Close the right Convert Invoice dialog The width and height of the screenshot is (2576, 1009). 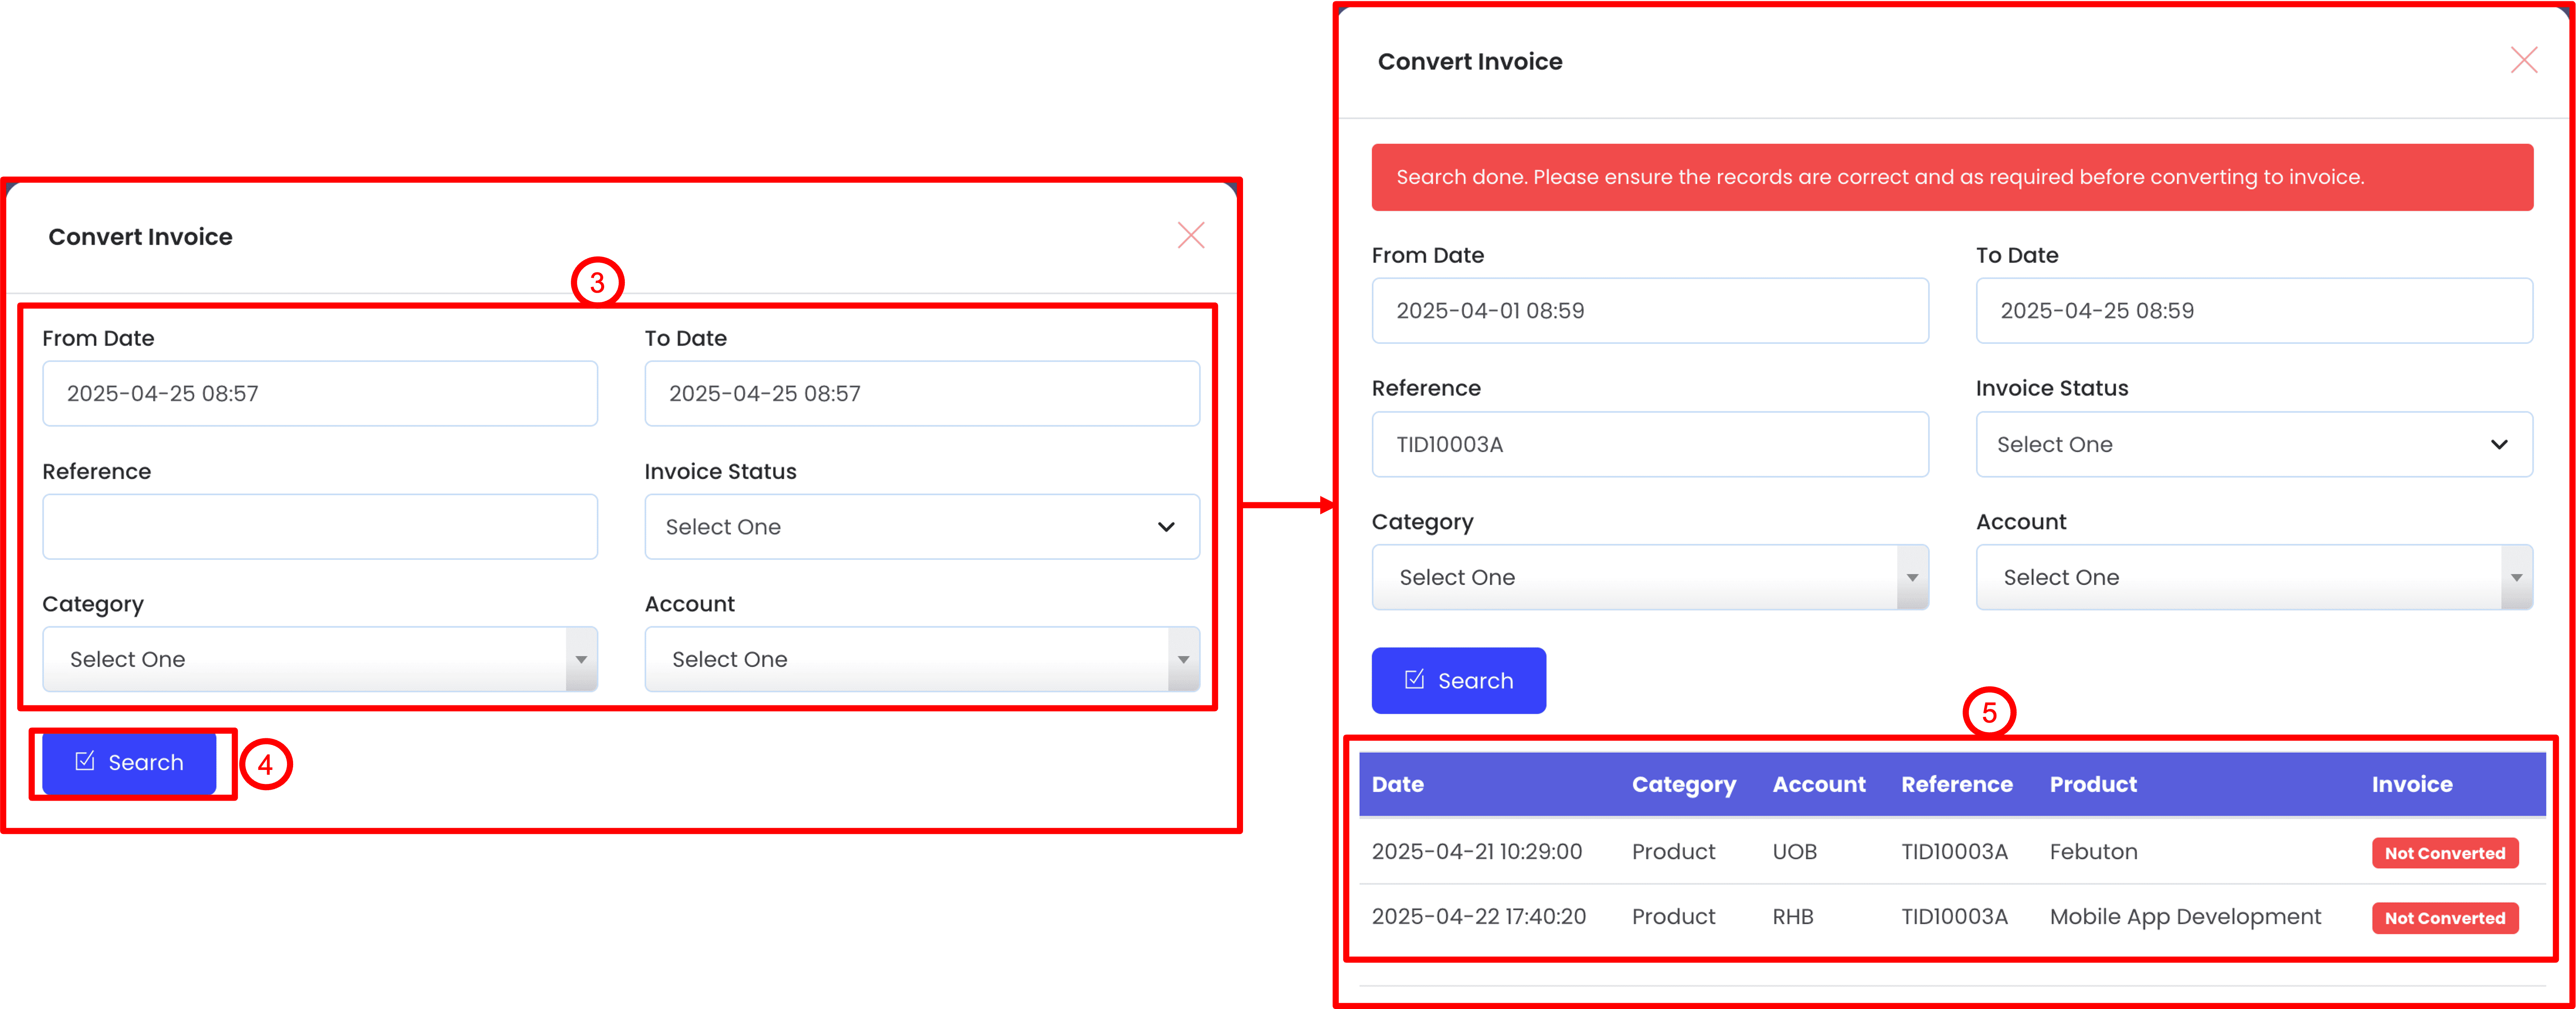(2523, 61)
